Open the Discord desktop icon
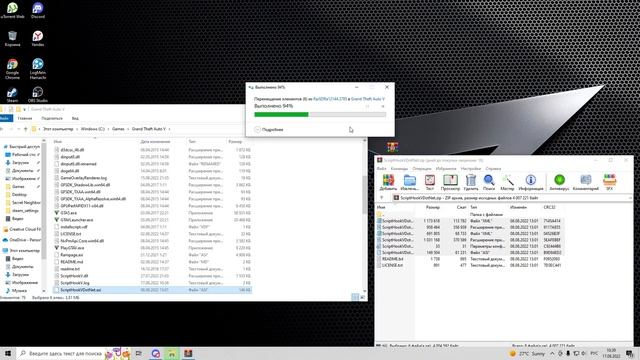 pos(38,11)
